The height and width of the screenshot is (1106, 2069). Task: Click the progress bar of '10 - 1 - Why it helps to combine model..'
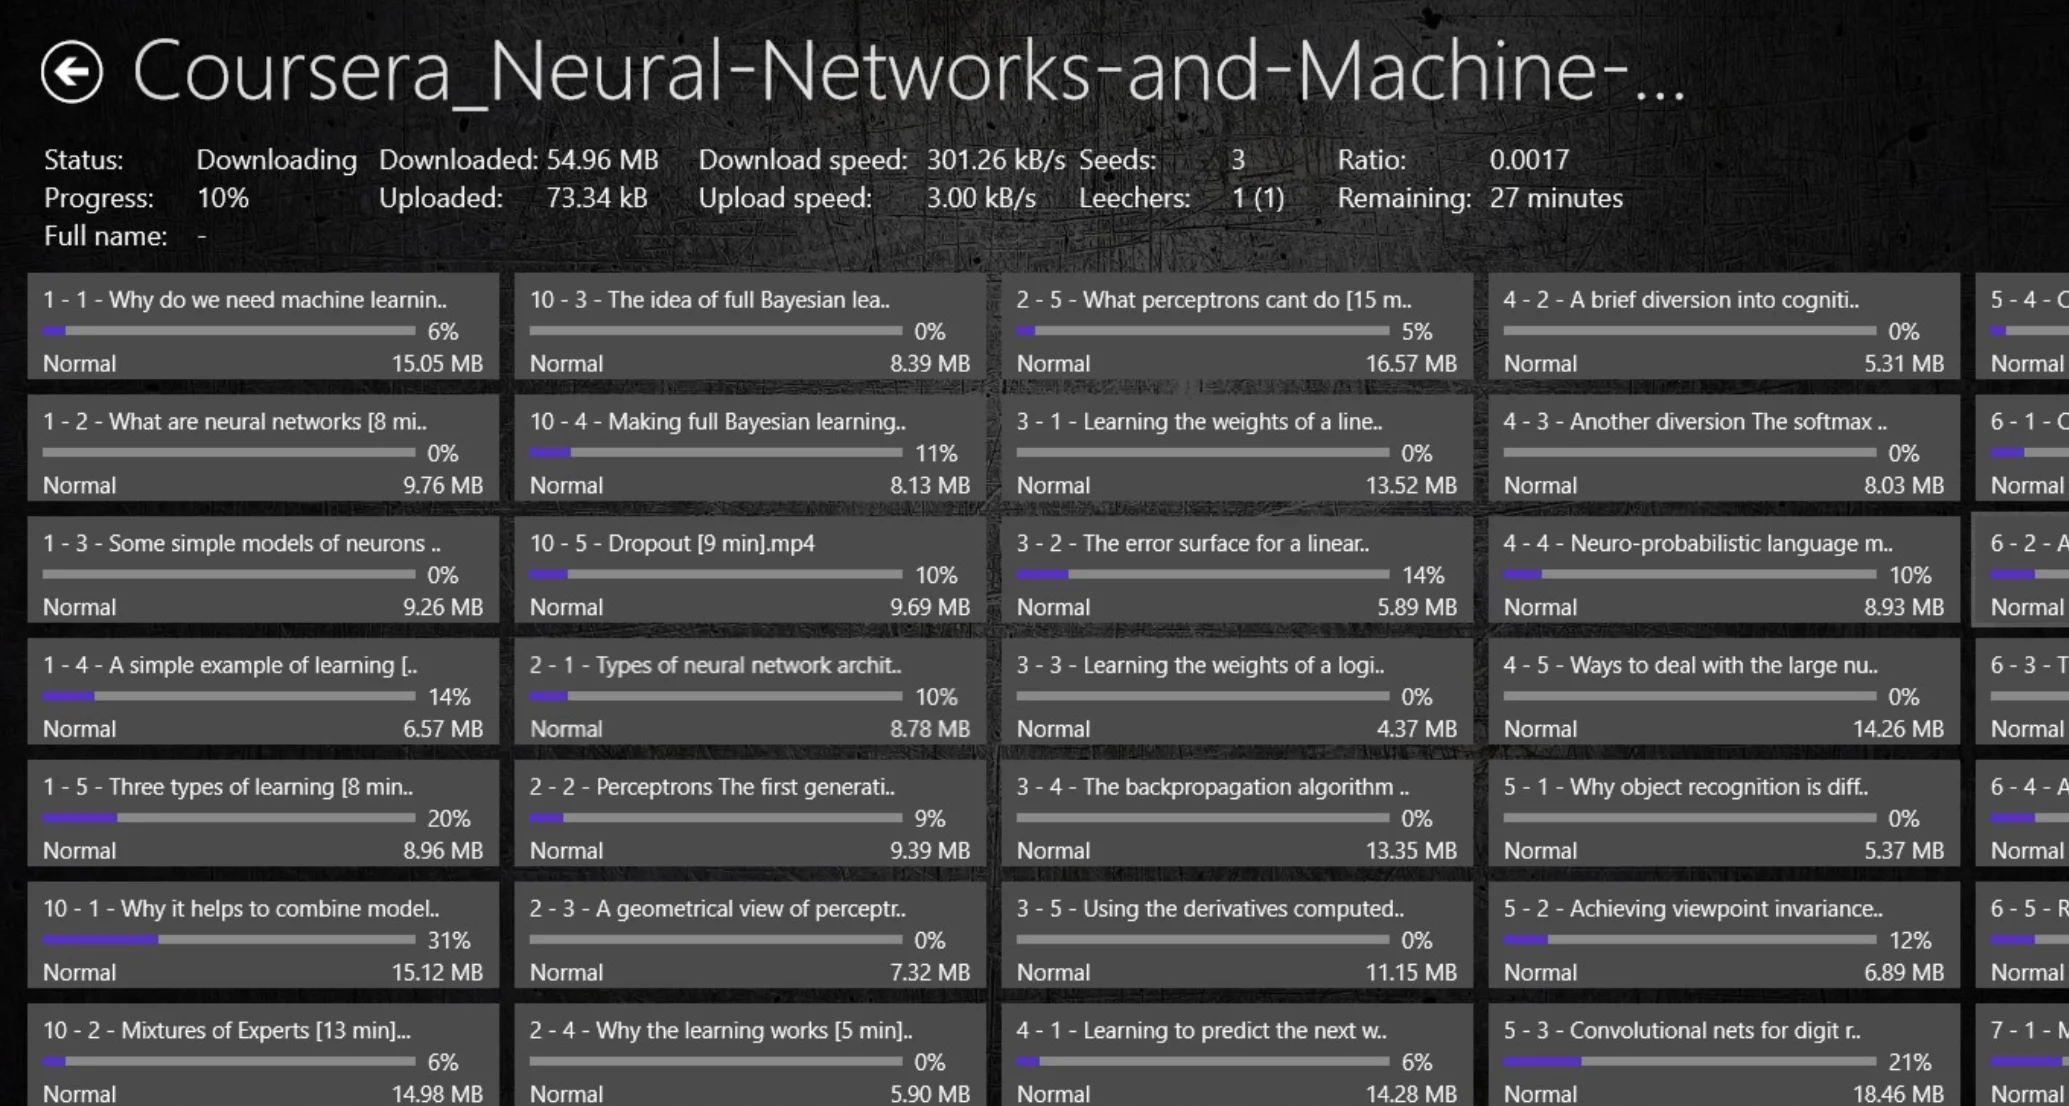229,940
